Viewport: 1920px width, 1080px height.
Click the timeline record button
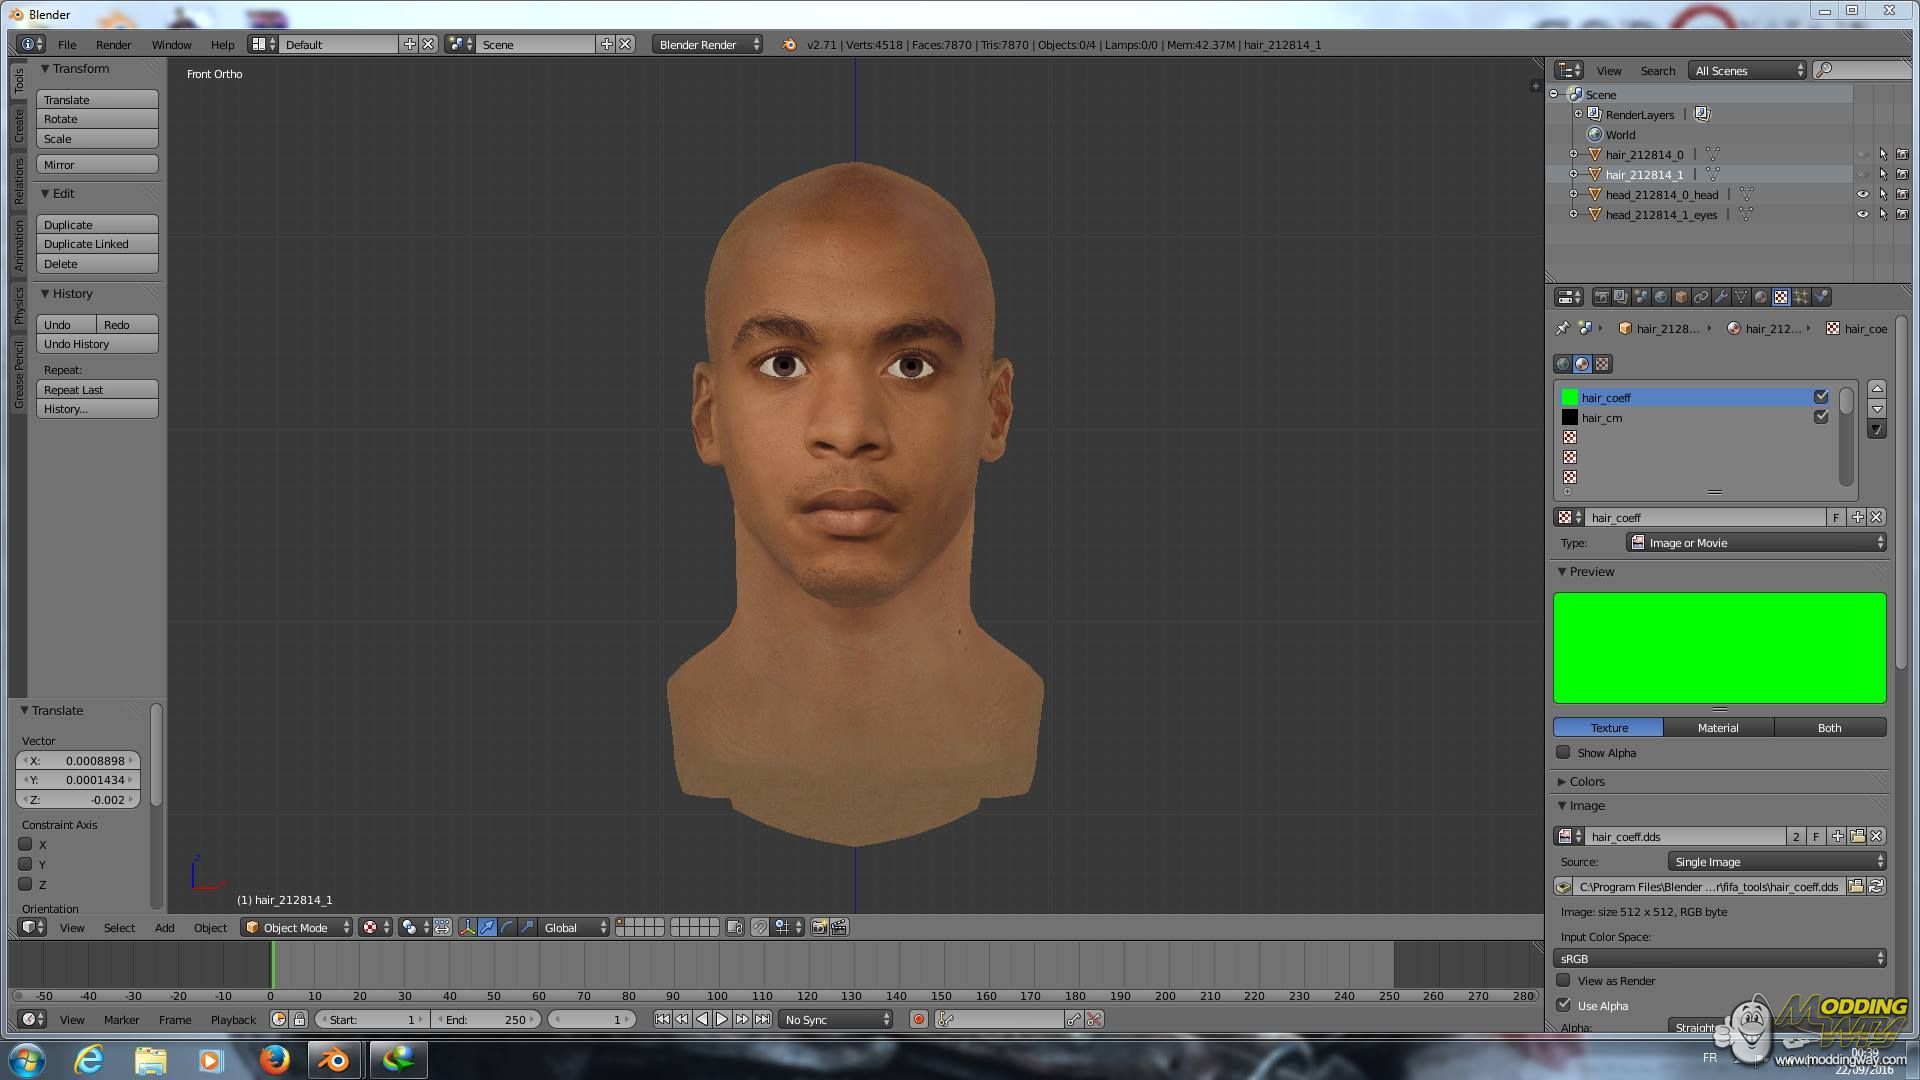(918, 1020)
